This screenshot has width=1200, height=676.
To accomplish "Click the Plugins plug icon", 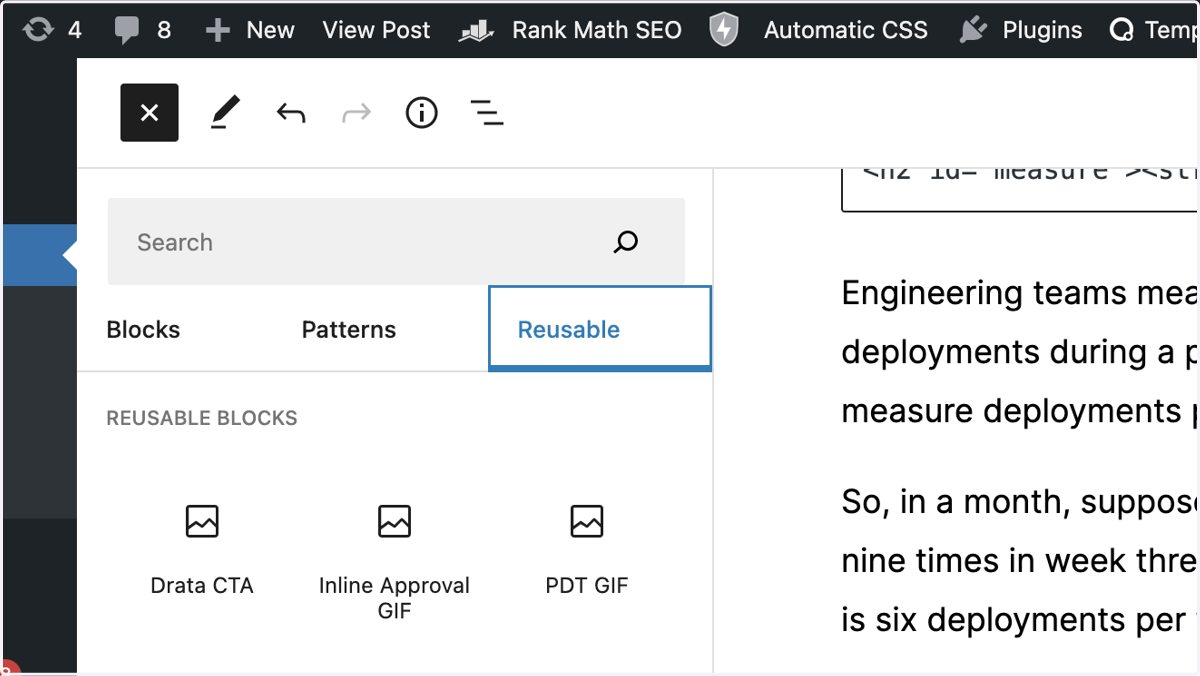I will pyautogui.click(x=973, y=30).
